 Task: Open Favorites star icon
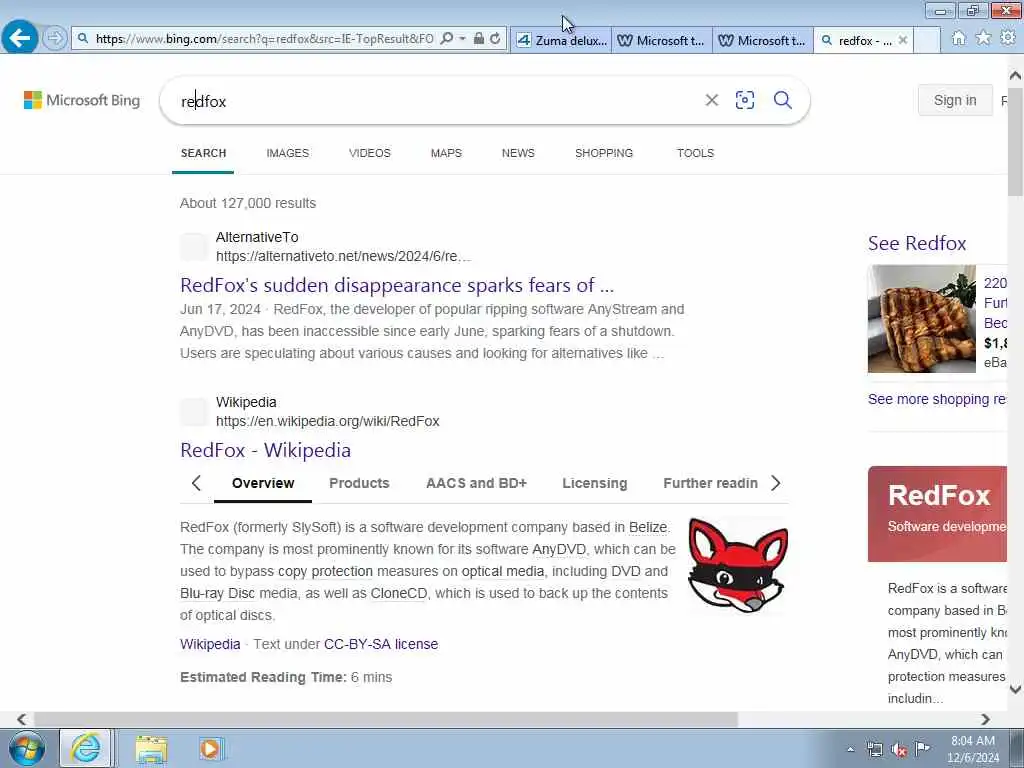tap(983, 38)
